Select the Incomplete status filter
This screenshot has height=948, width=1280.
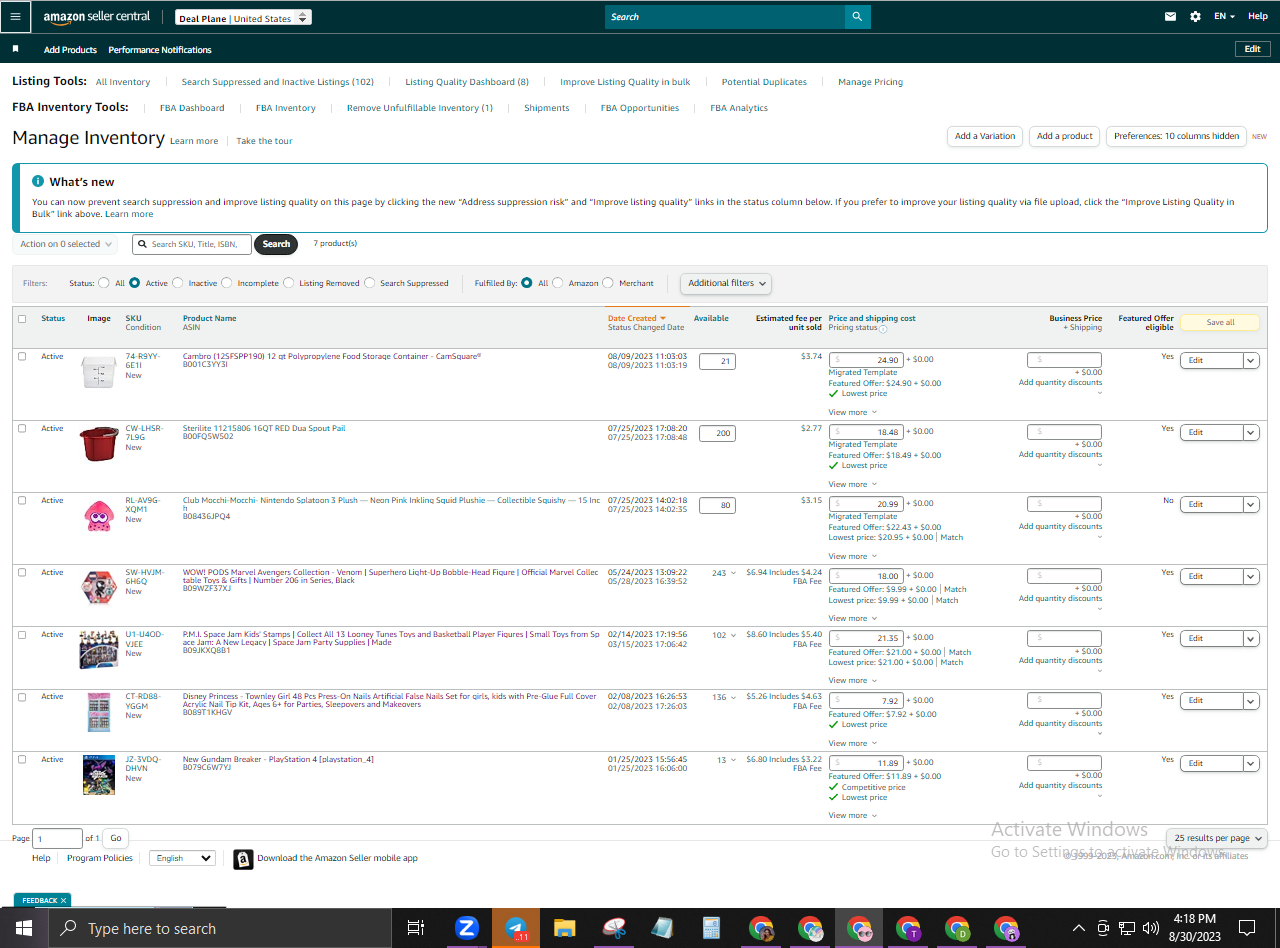226,283
